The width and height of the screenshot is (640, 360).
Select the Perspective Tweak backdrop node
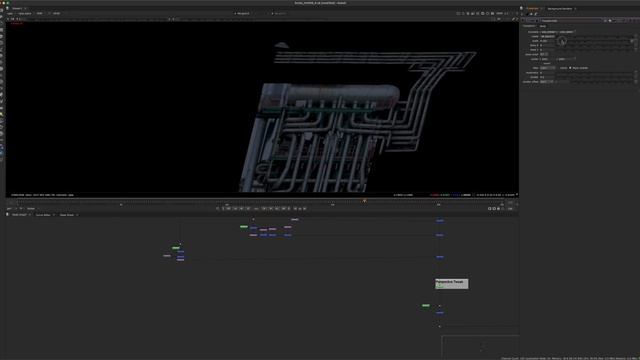coord(451,284)
